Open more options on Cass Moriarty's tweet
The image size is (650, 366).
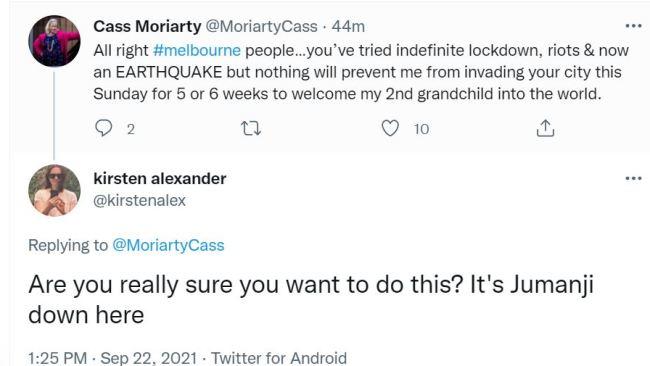pos(633,26)
